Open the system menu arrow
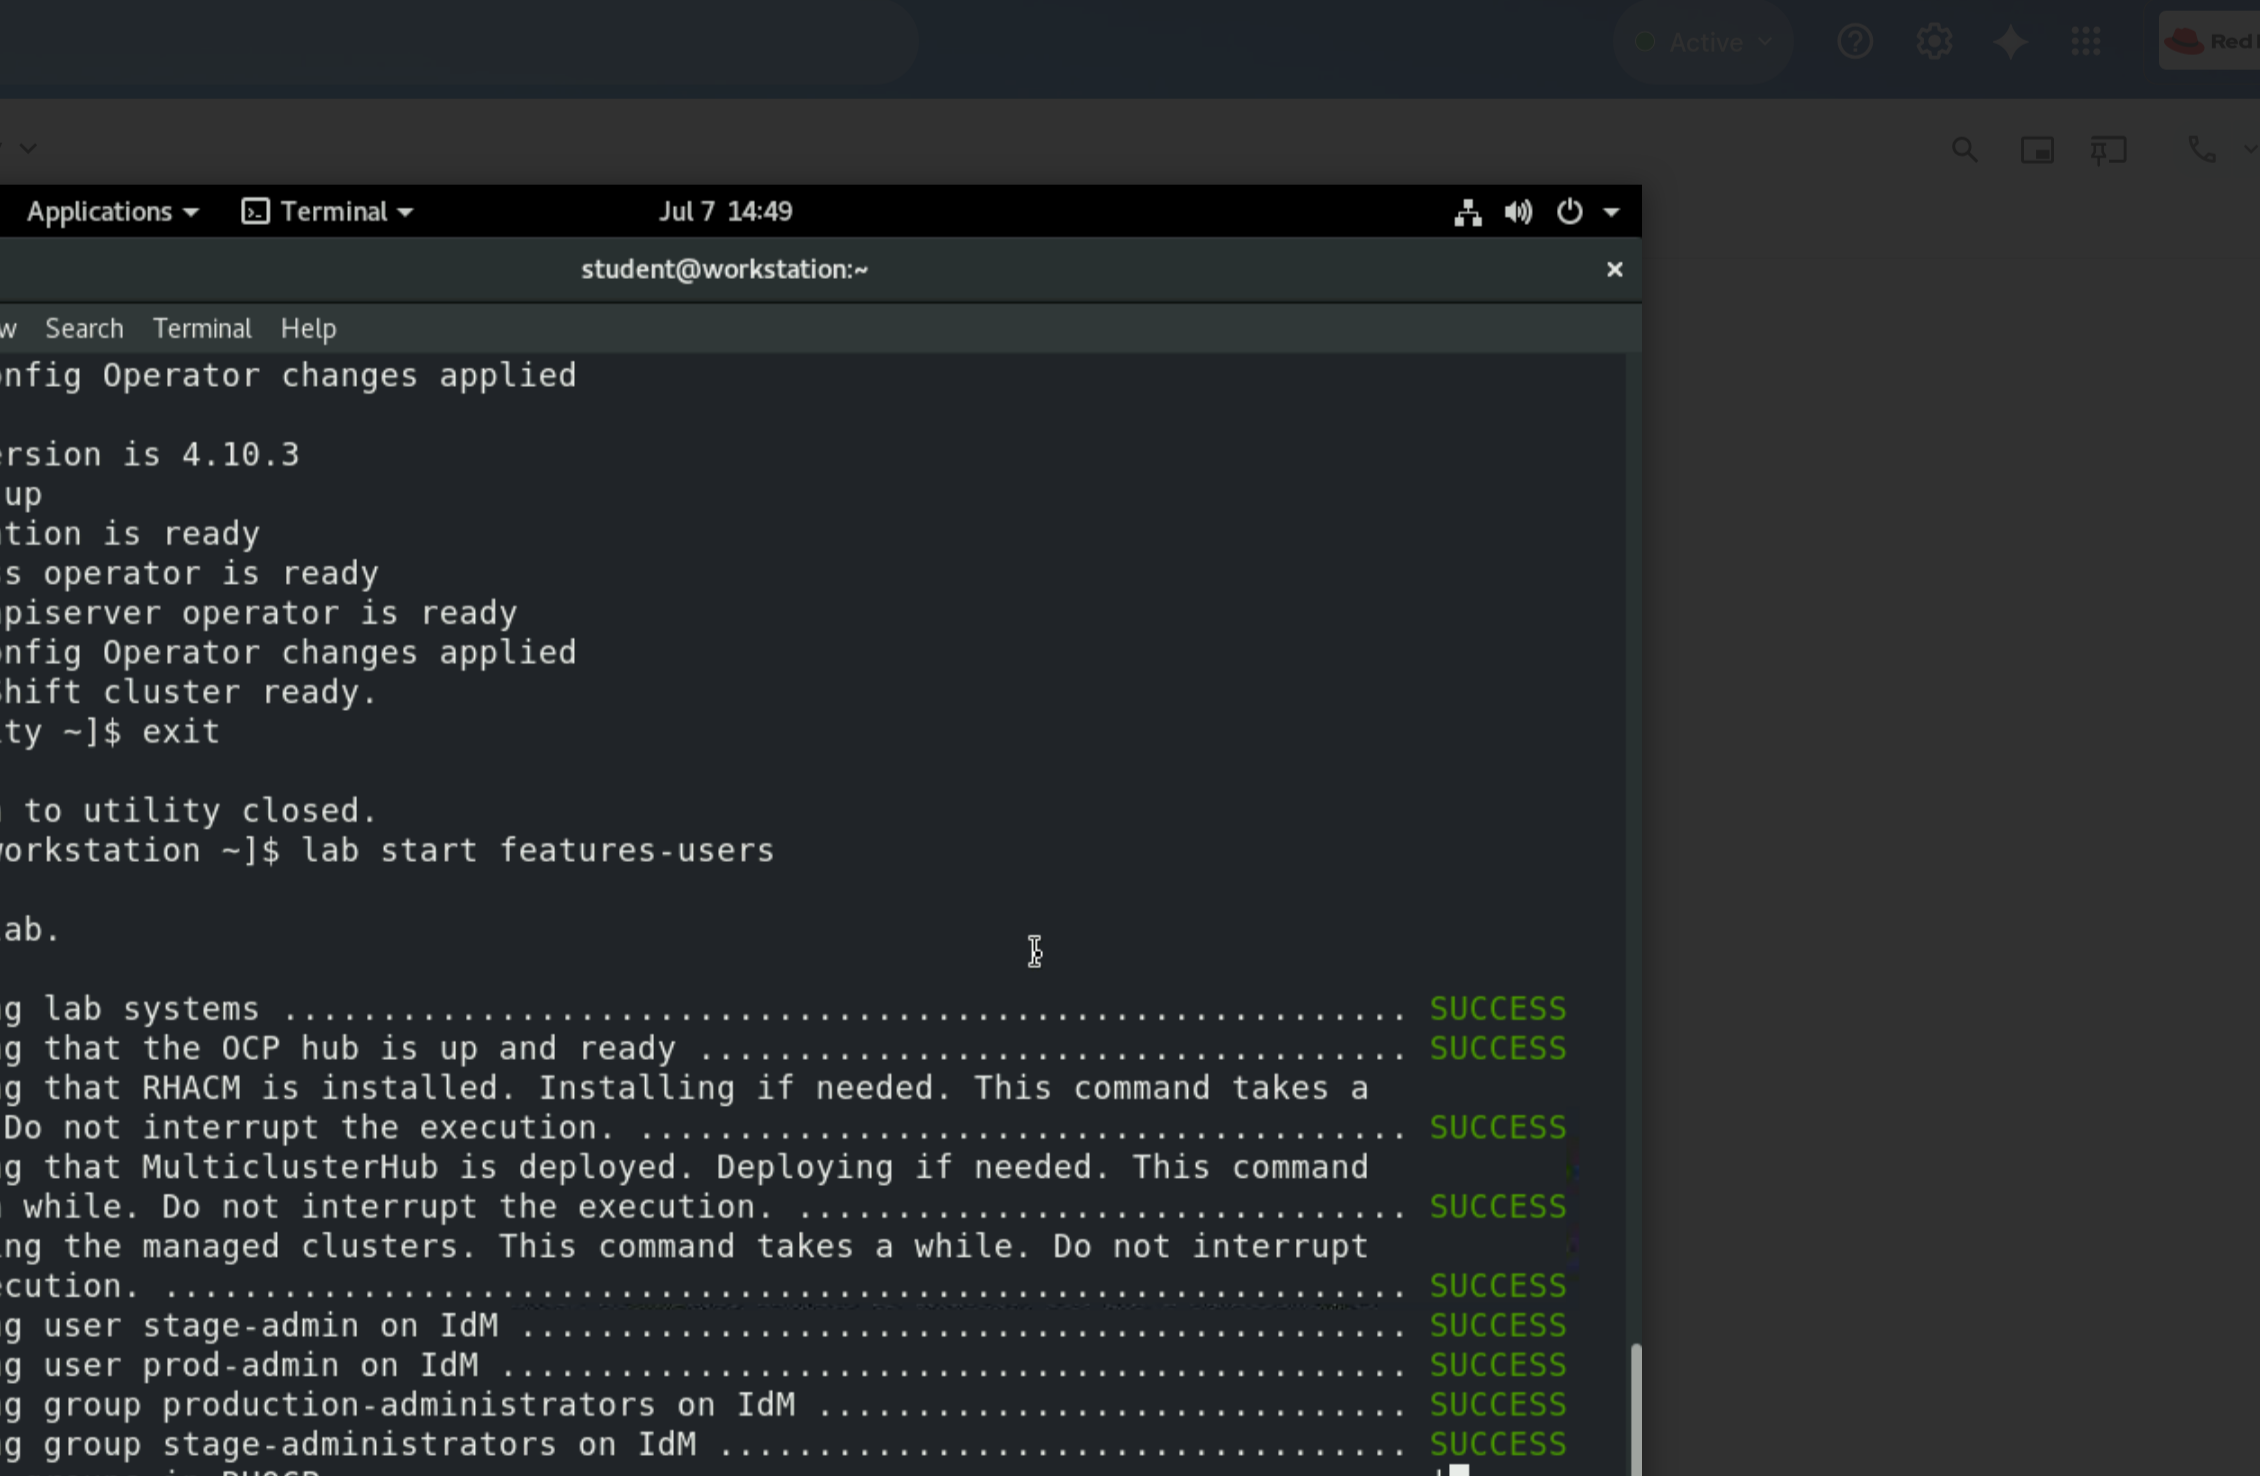The height and width of the screenshot is (1476, 2260). (1611, 212)
